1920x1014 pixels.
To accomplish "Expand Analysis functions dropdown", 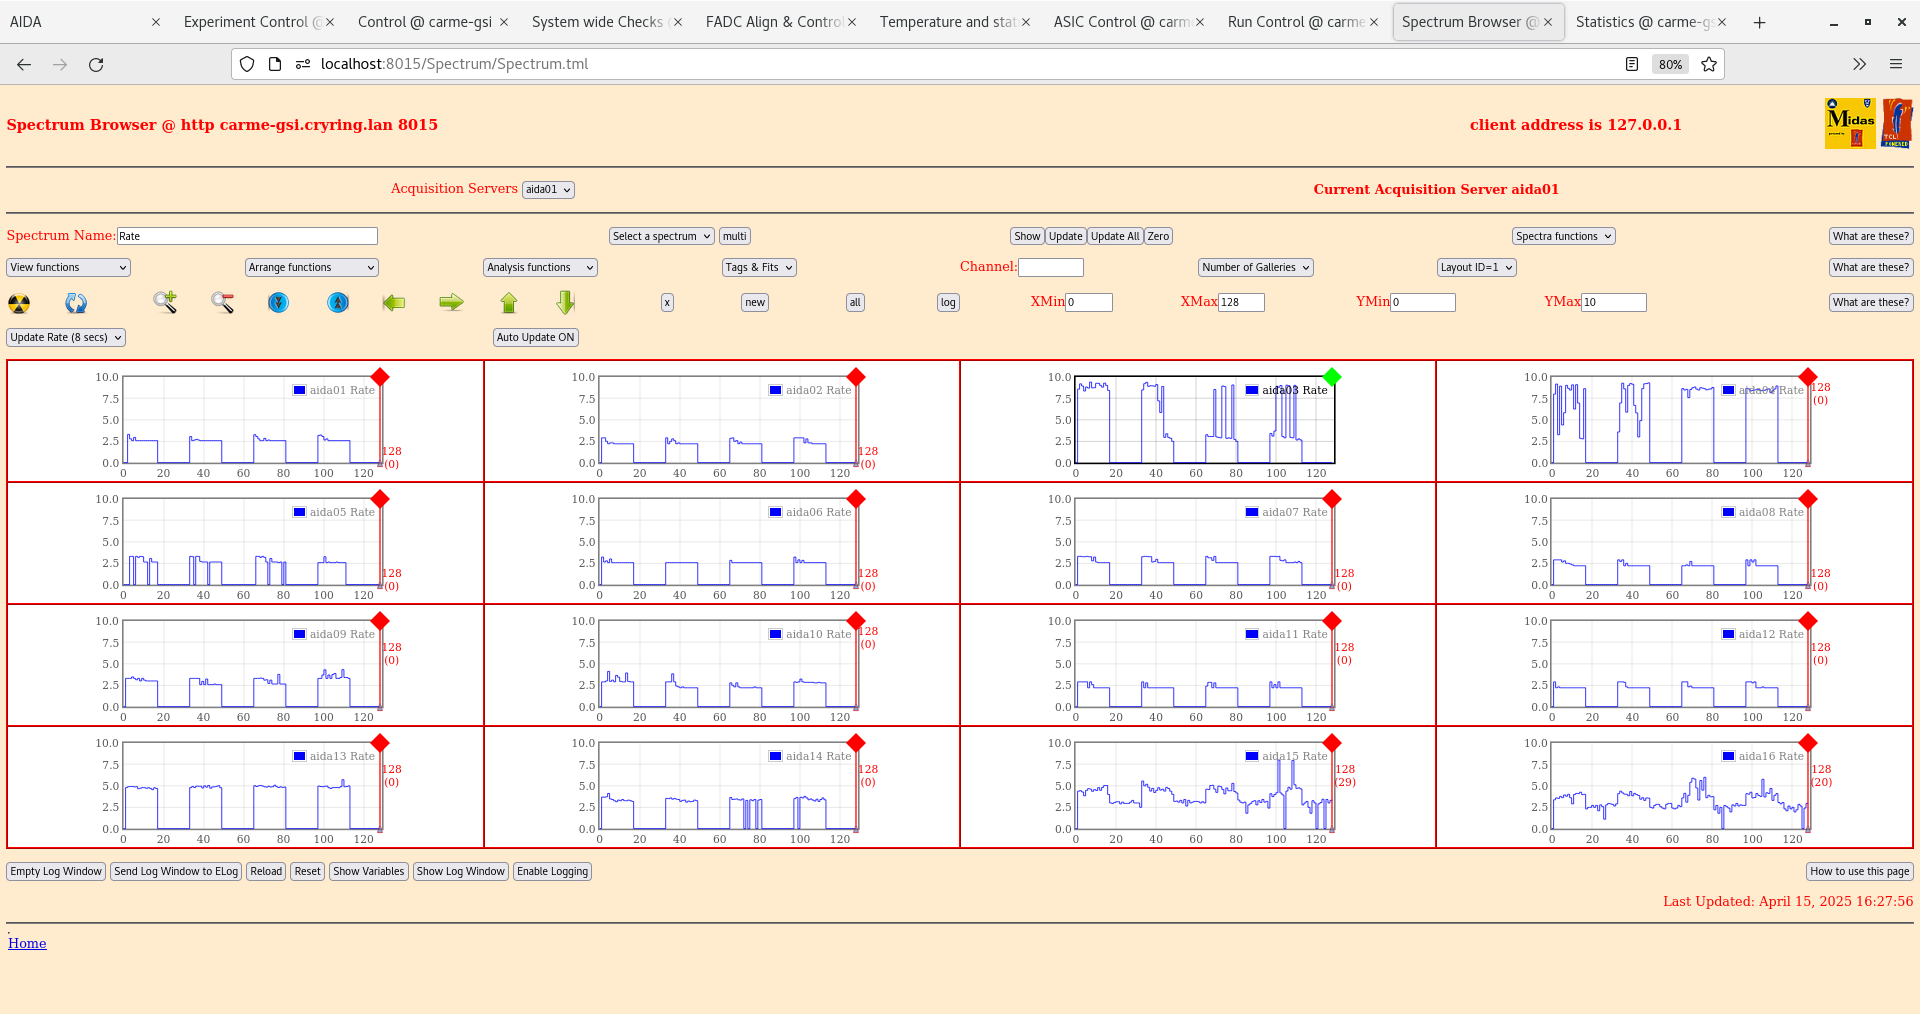I will click(540, 267).
